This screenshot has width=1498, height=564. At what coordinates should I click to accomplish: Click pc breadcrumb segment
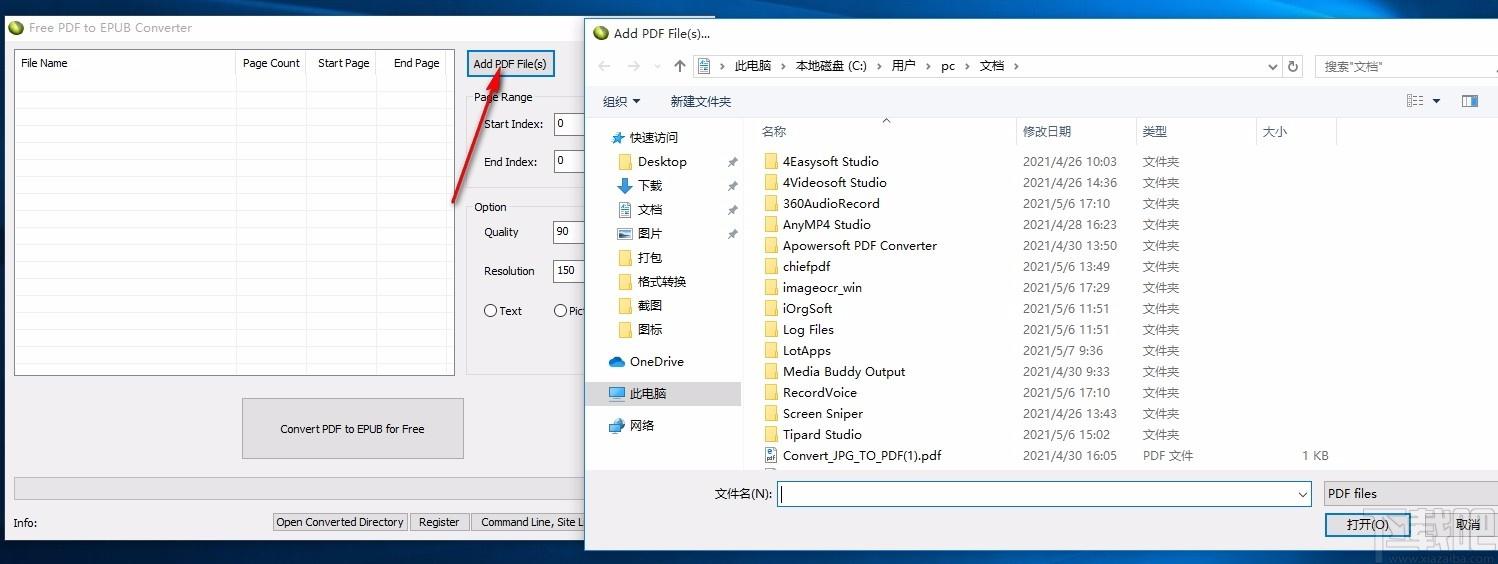[948, 66]
